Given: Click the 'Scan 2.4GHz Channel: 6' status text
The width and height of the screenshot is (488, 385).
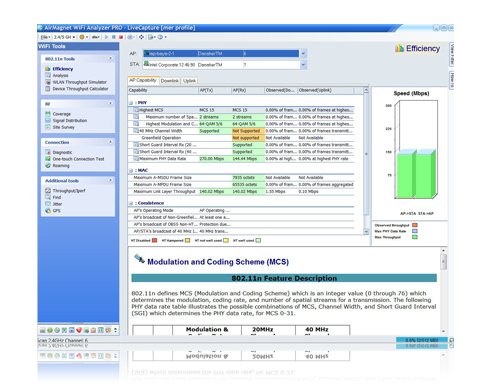Looking at the screenshot, I should point(63,340).
